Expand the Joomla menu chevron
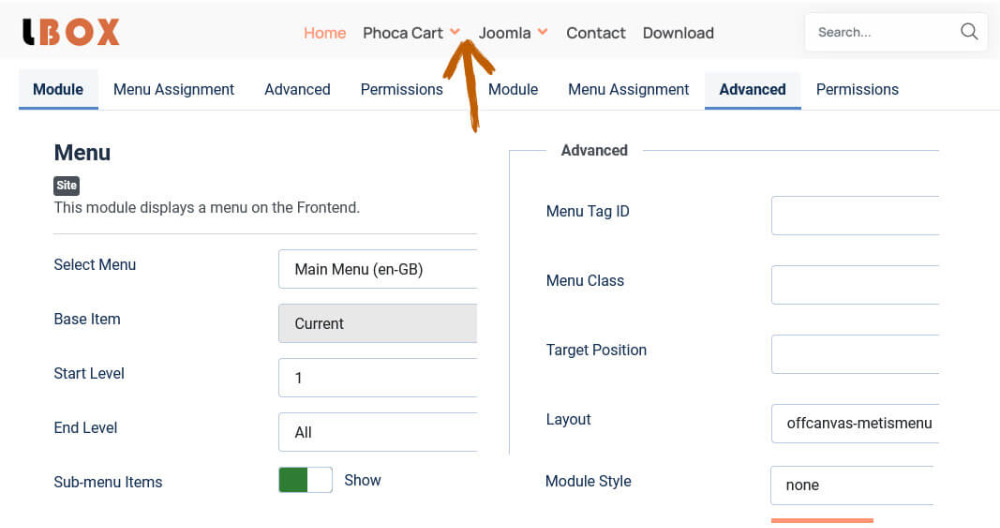 click(x=543, y=32)
